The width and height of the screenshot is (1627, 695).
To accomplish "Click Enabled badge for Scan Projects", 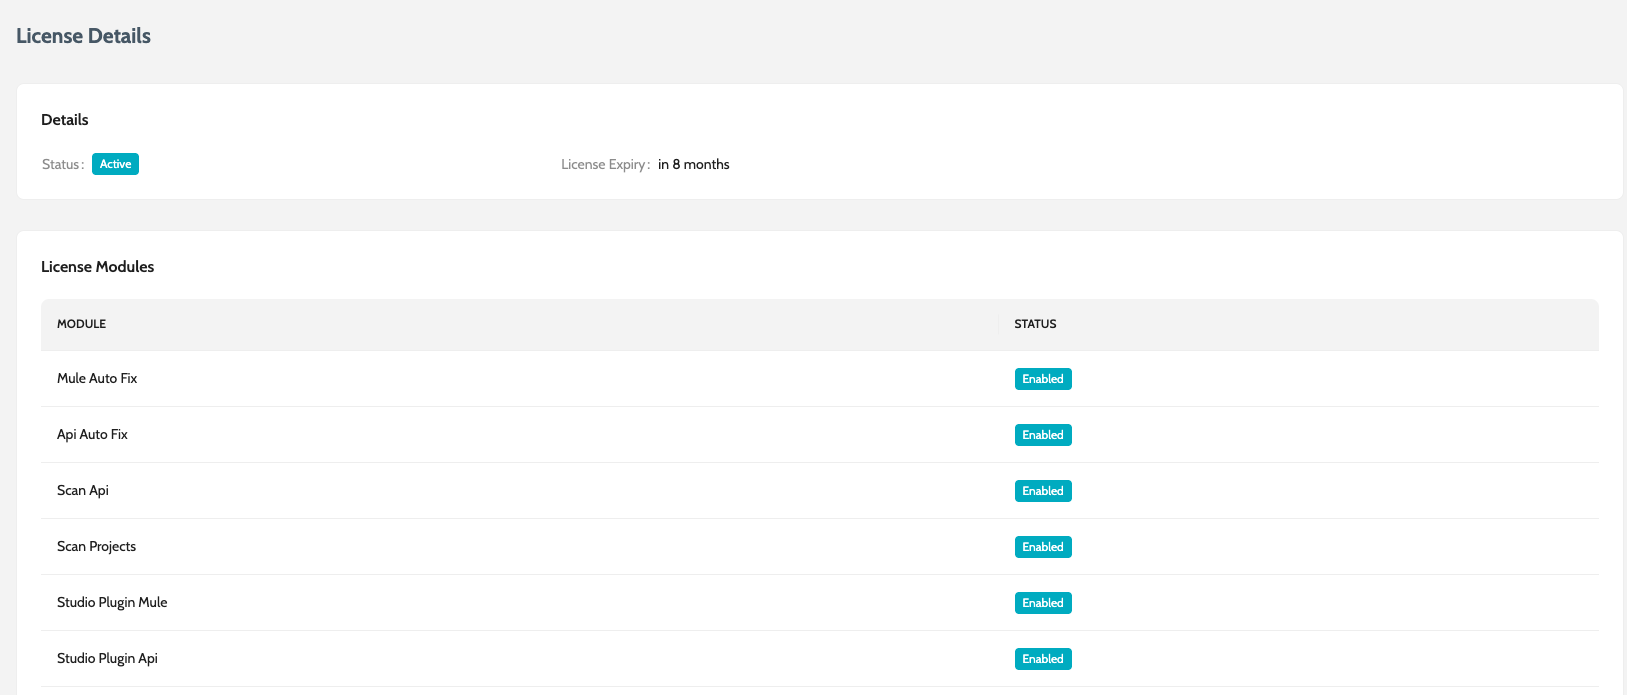I will click(x=1042, y=547).
